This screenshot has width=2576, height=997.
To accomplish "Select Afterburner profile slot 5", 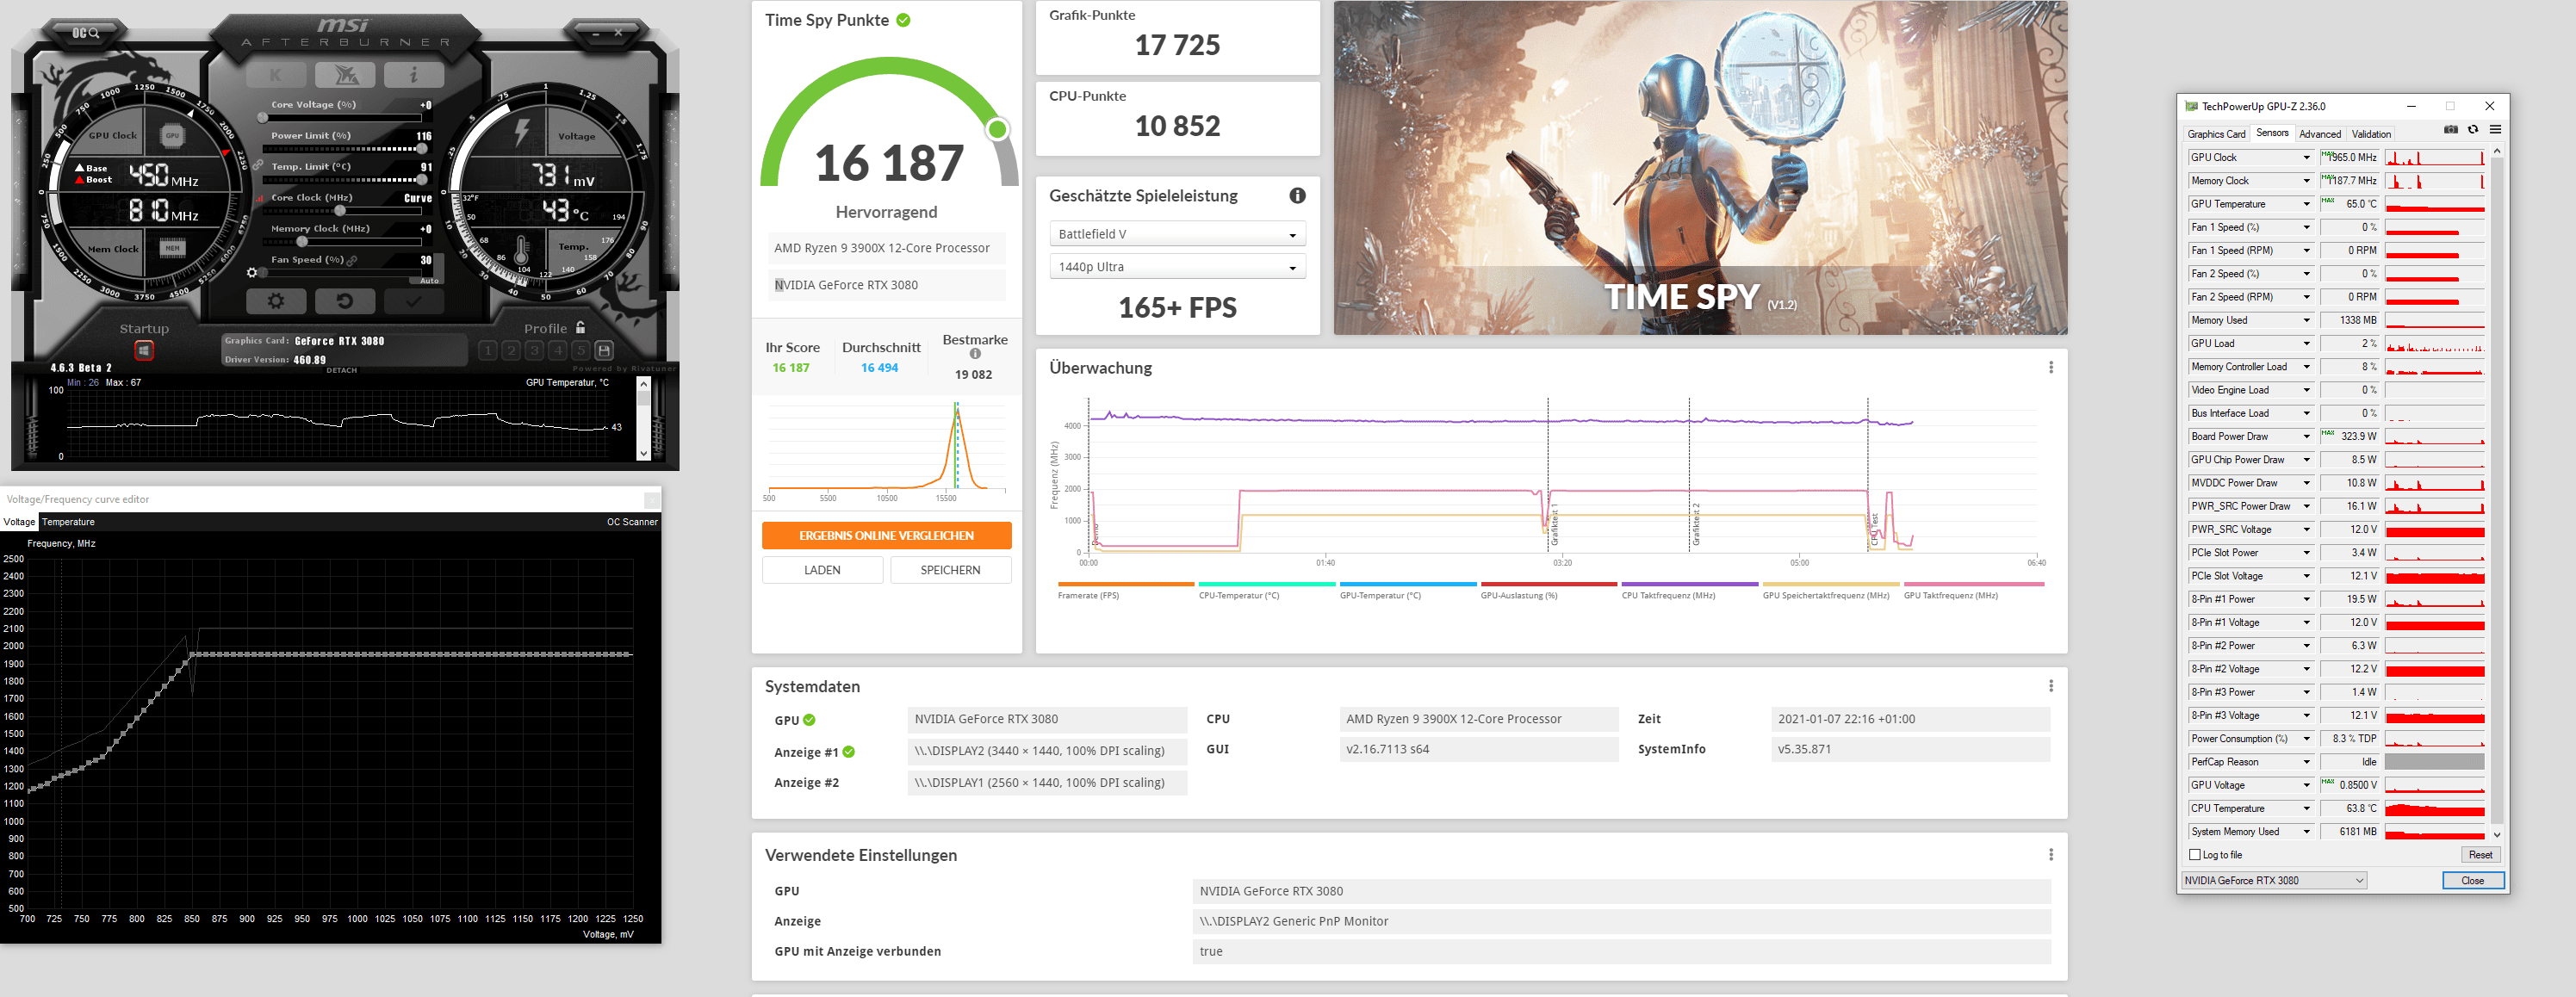I will (581, 350).
